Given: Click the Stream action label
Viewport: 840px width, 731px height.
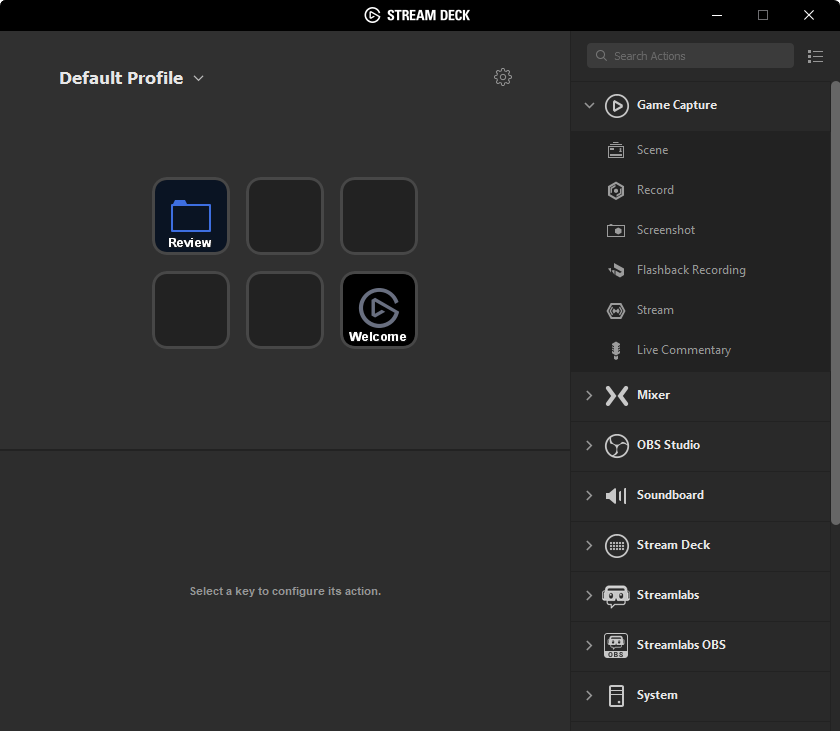Looking at the screenshot, I should coord(655,310).
